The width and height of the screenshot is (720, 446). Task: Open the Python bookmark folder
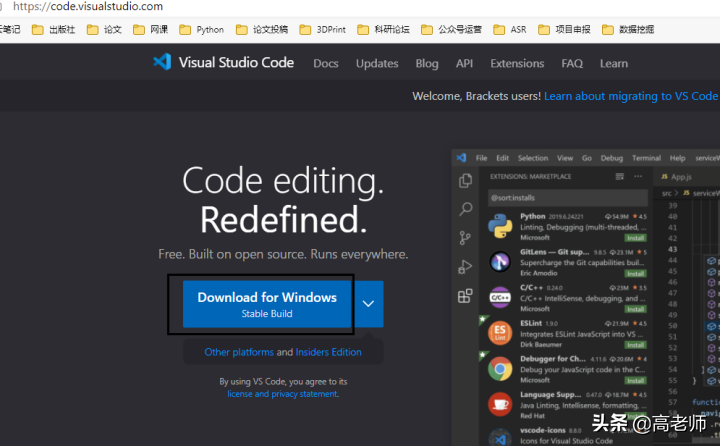[x=202, y=29]
